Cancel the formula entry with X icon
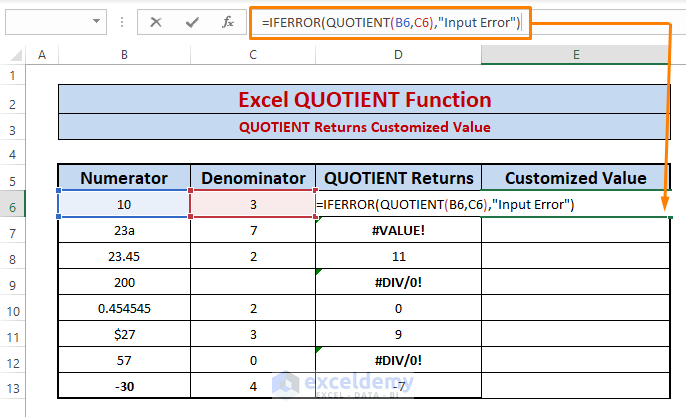 click(x=155, y=22)
